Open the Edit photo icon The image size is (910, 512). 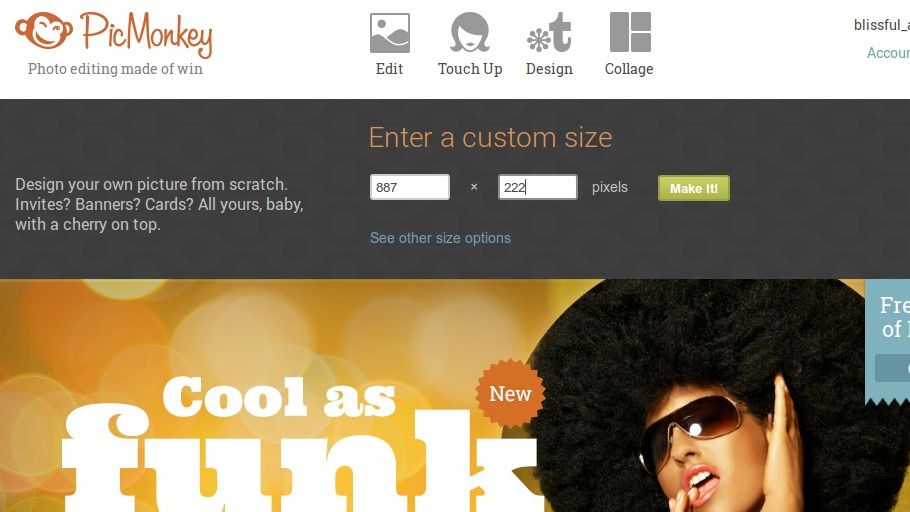[x=389, y=33]
